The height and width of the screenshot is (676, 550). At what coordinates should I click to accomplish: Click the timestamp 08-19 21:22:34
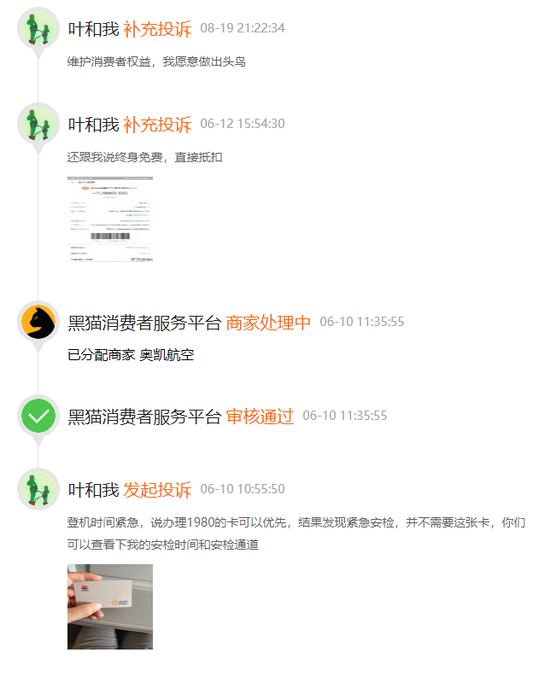pos(242,28)
